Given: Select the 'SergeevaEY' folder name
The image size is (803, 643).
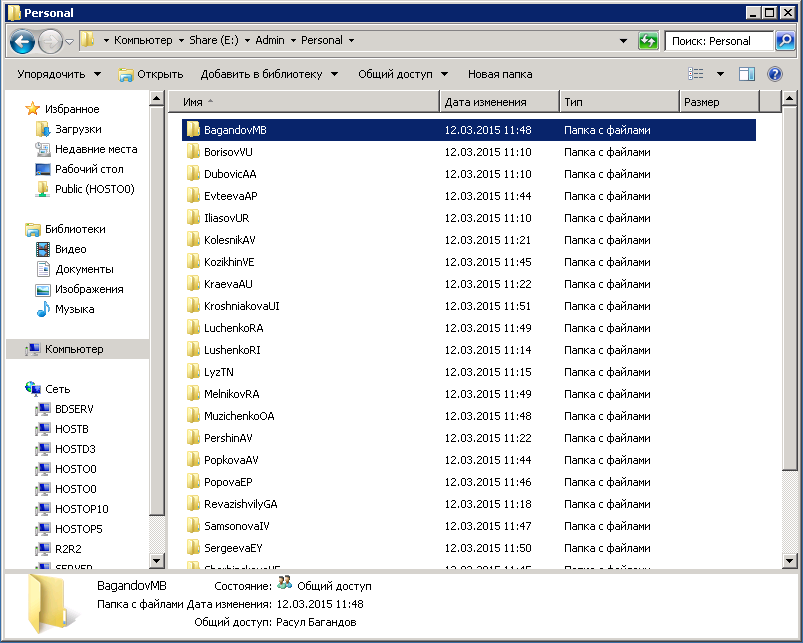Looking at the screenshot, I should pos(233,548).
